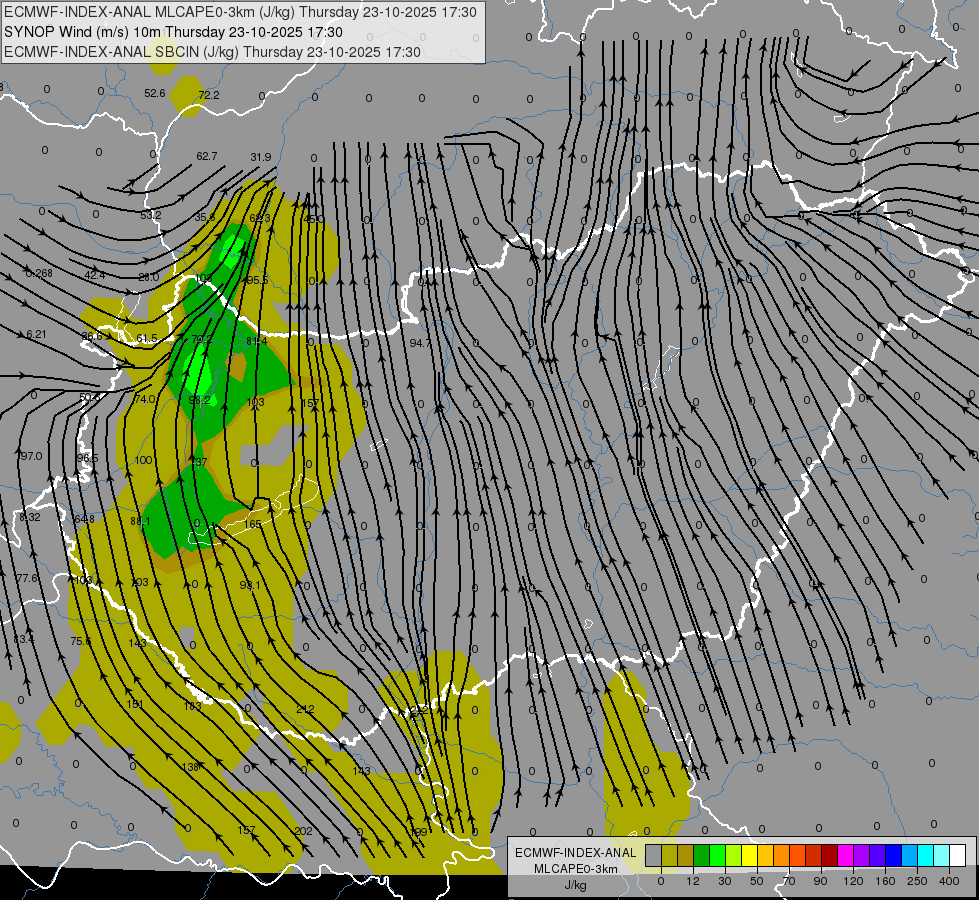Click the map value 137

point(199,462)
